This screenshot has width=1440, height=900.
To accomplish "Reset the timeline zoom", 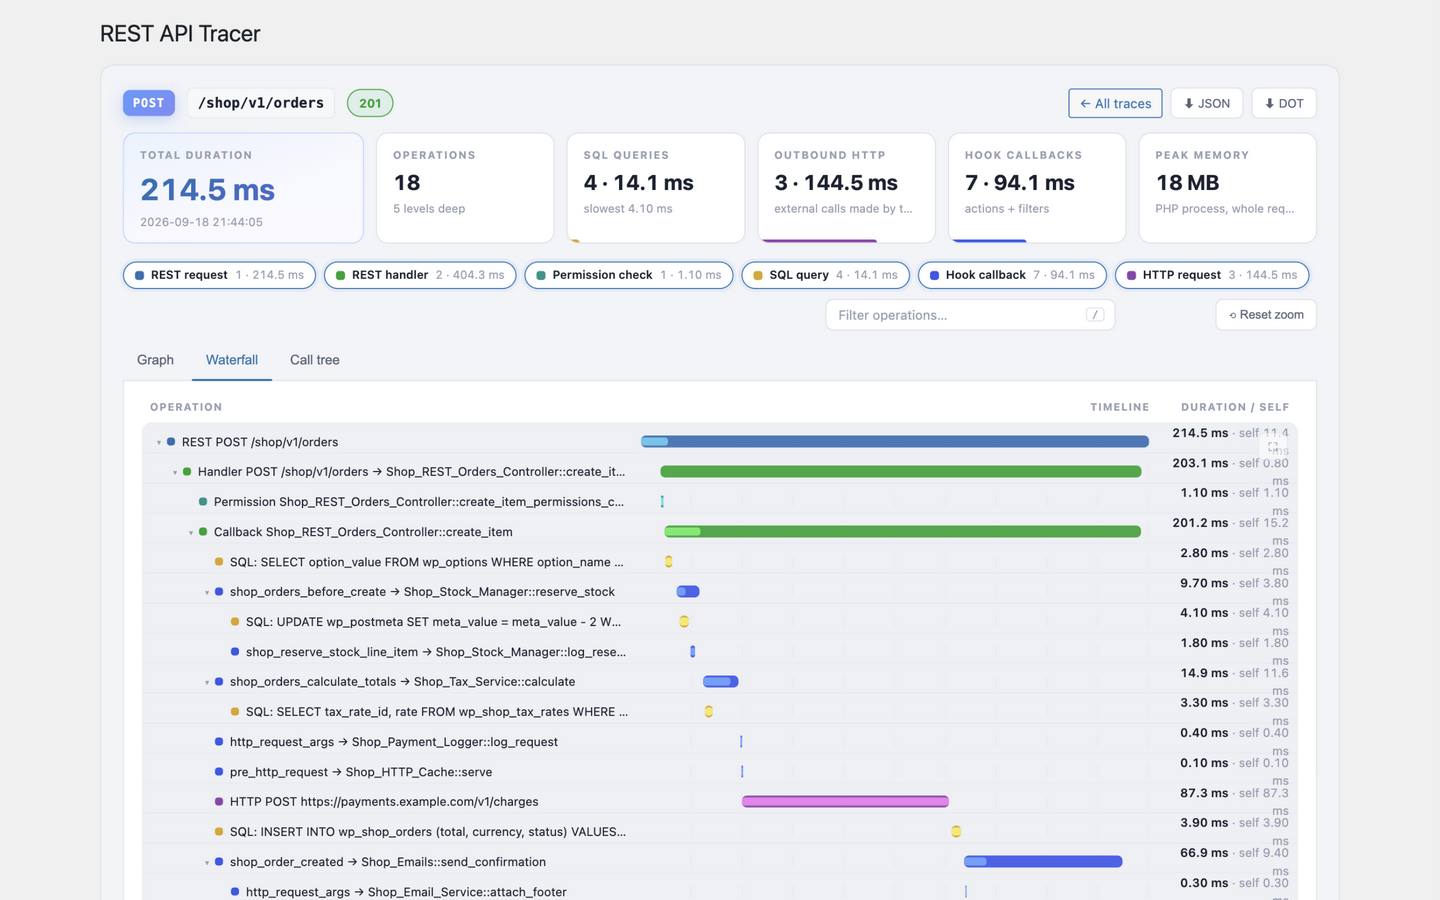I will tap(1266, 315).
